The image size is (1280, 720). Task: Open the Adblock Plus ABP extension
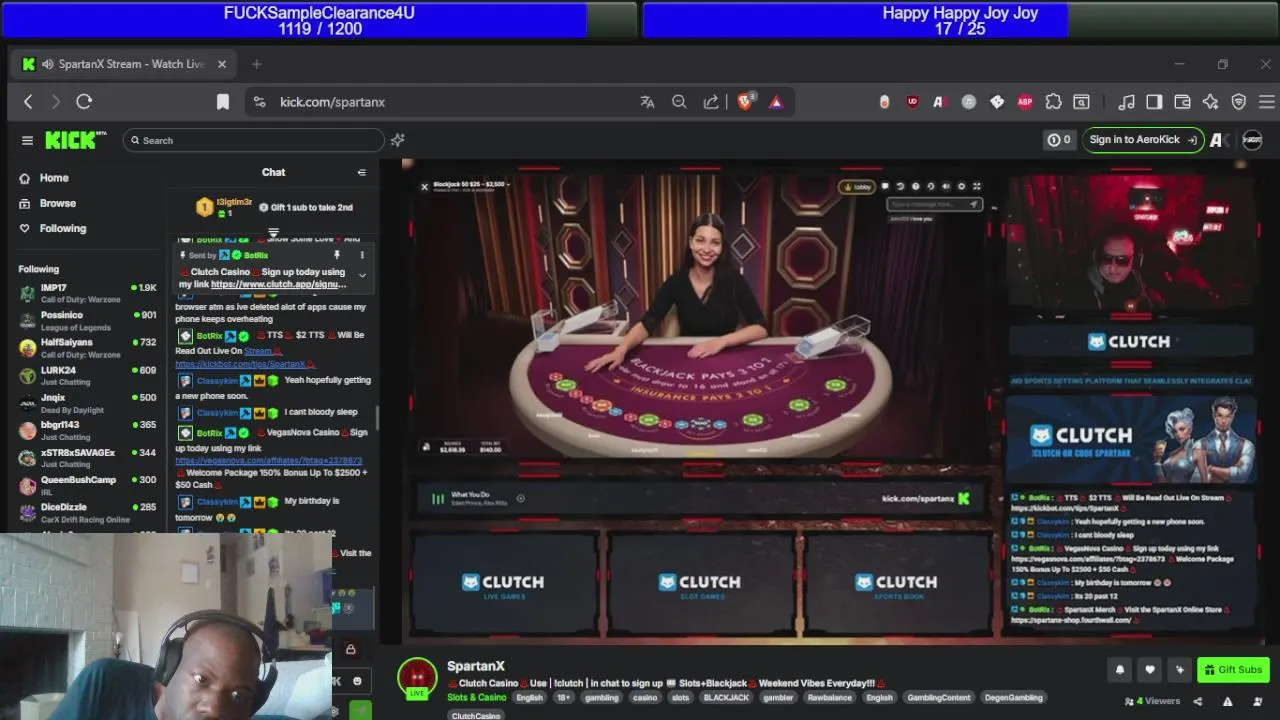click(1025, 101)
